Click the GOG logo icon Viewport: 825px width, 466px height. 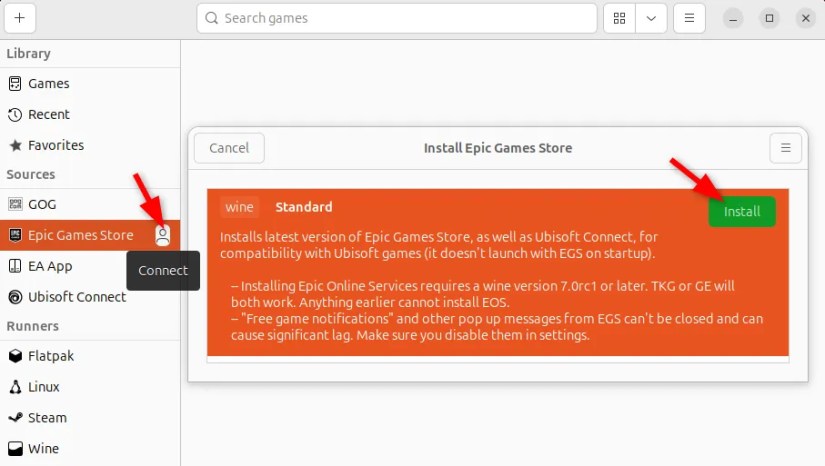click(15, 204)
